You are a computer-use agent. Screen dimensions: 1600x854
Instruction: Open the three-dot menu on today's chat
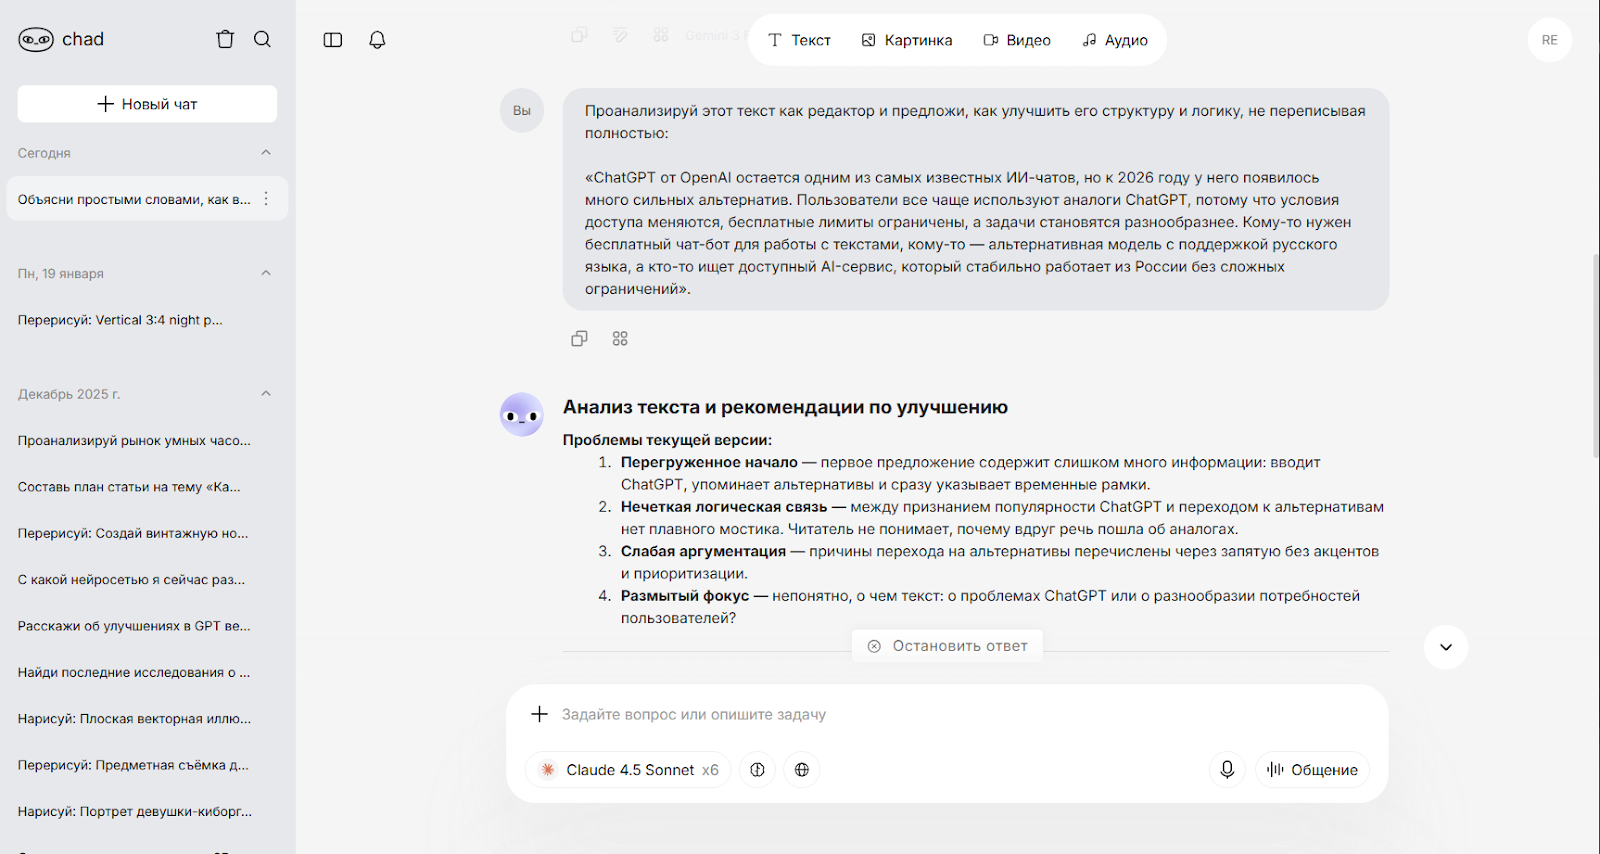coord(266,199)
